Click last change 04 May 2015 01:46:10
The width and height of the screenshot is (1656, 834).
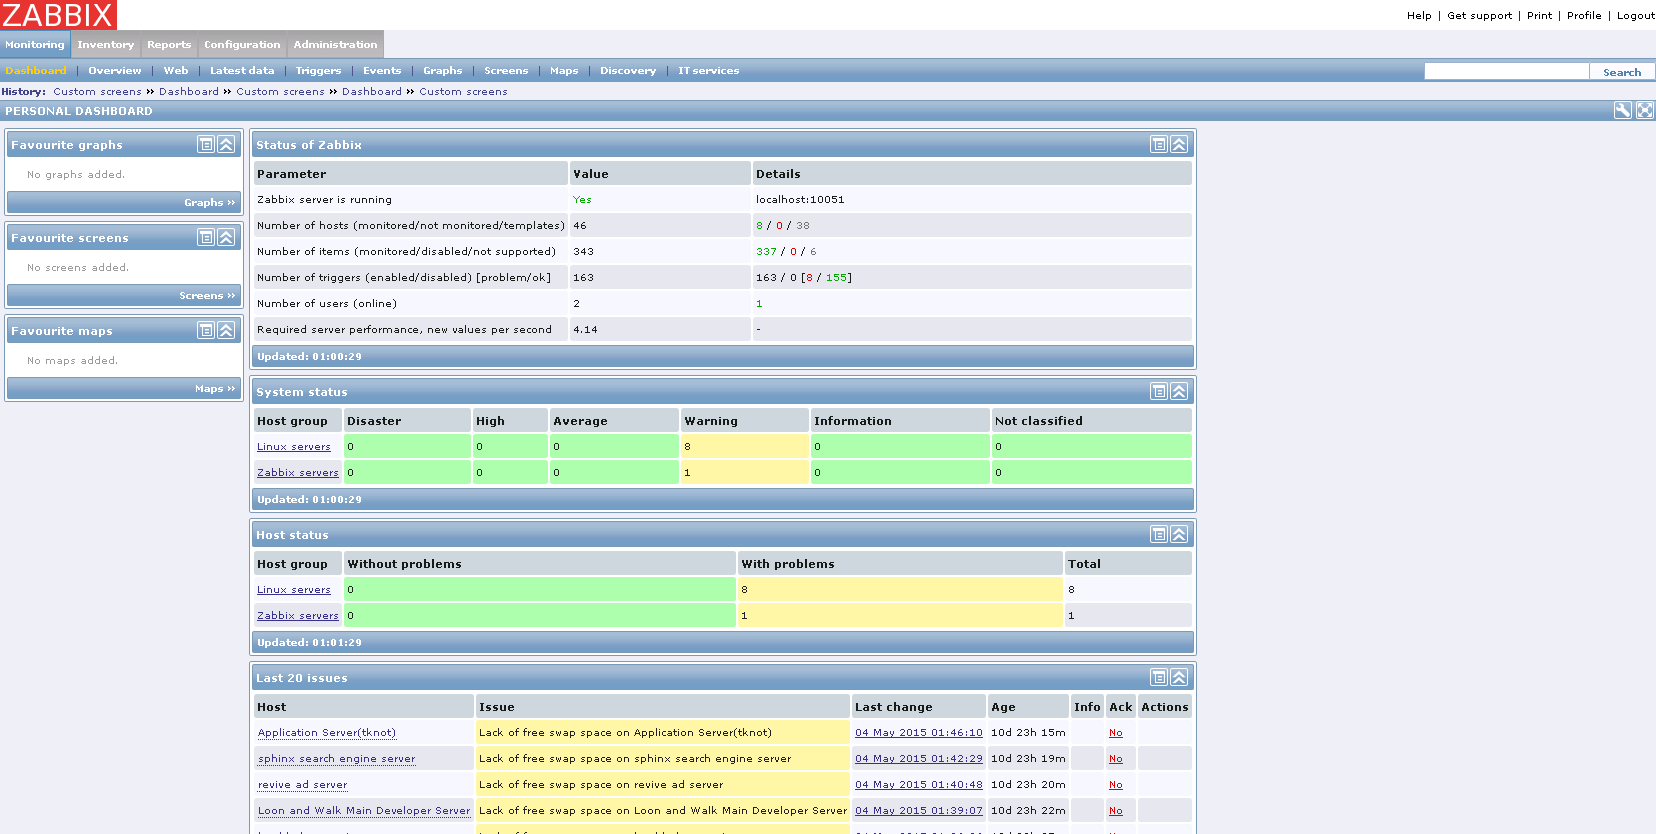click(919, 733)
